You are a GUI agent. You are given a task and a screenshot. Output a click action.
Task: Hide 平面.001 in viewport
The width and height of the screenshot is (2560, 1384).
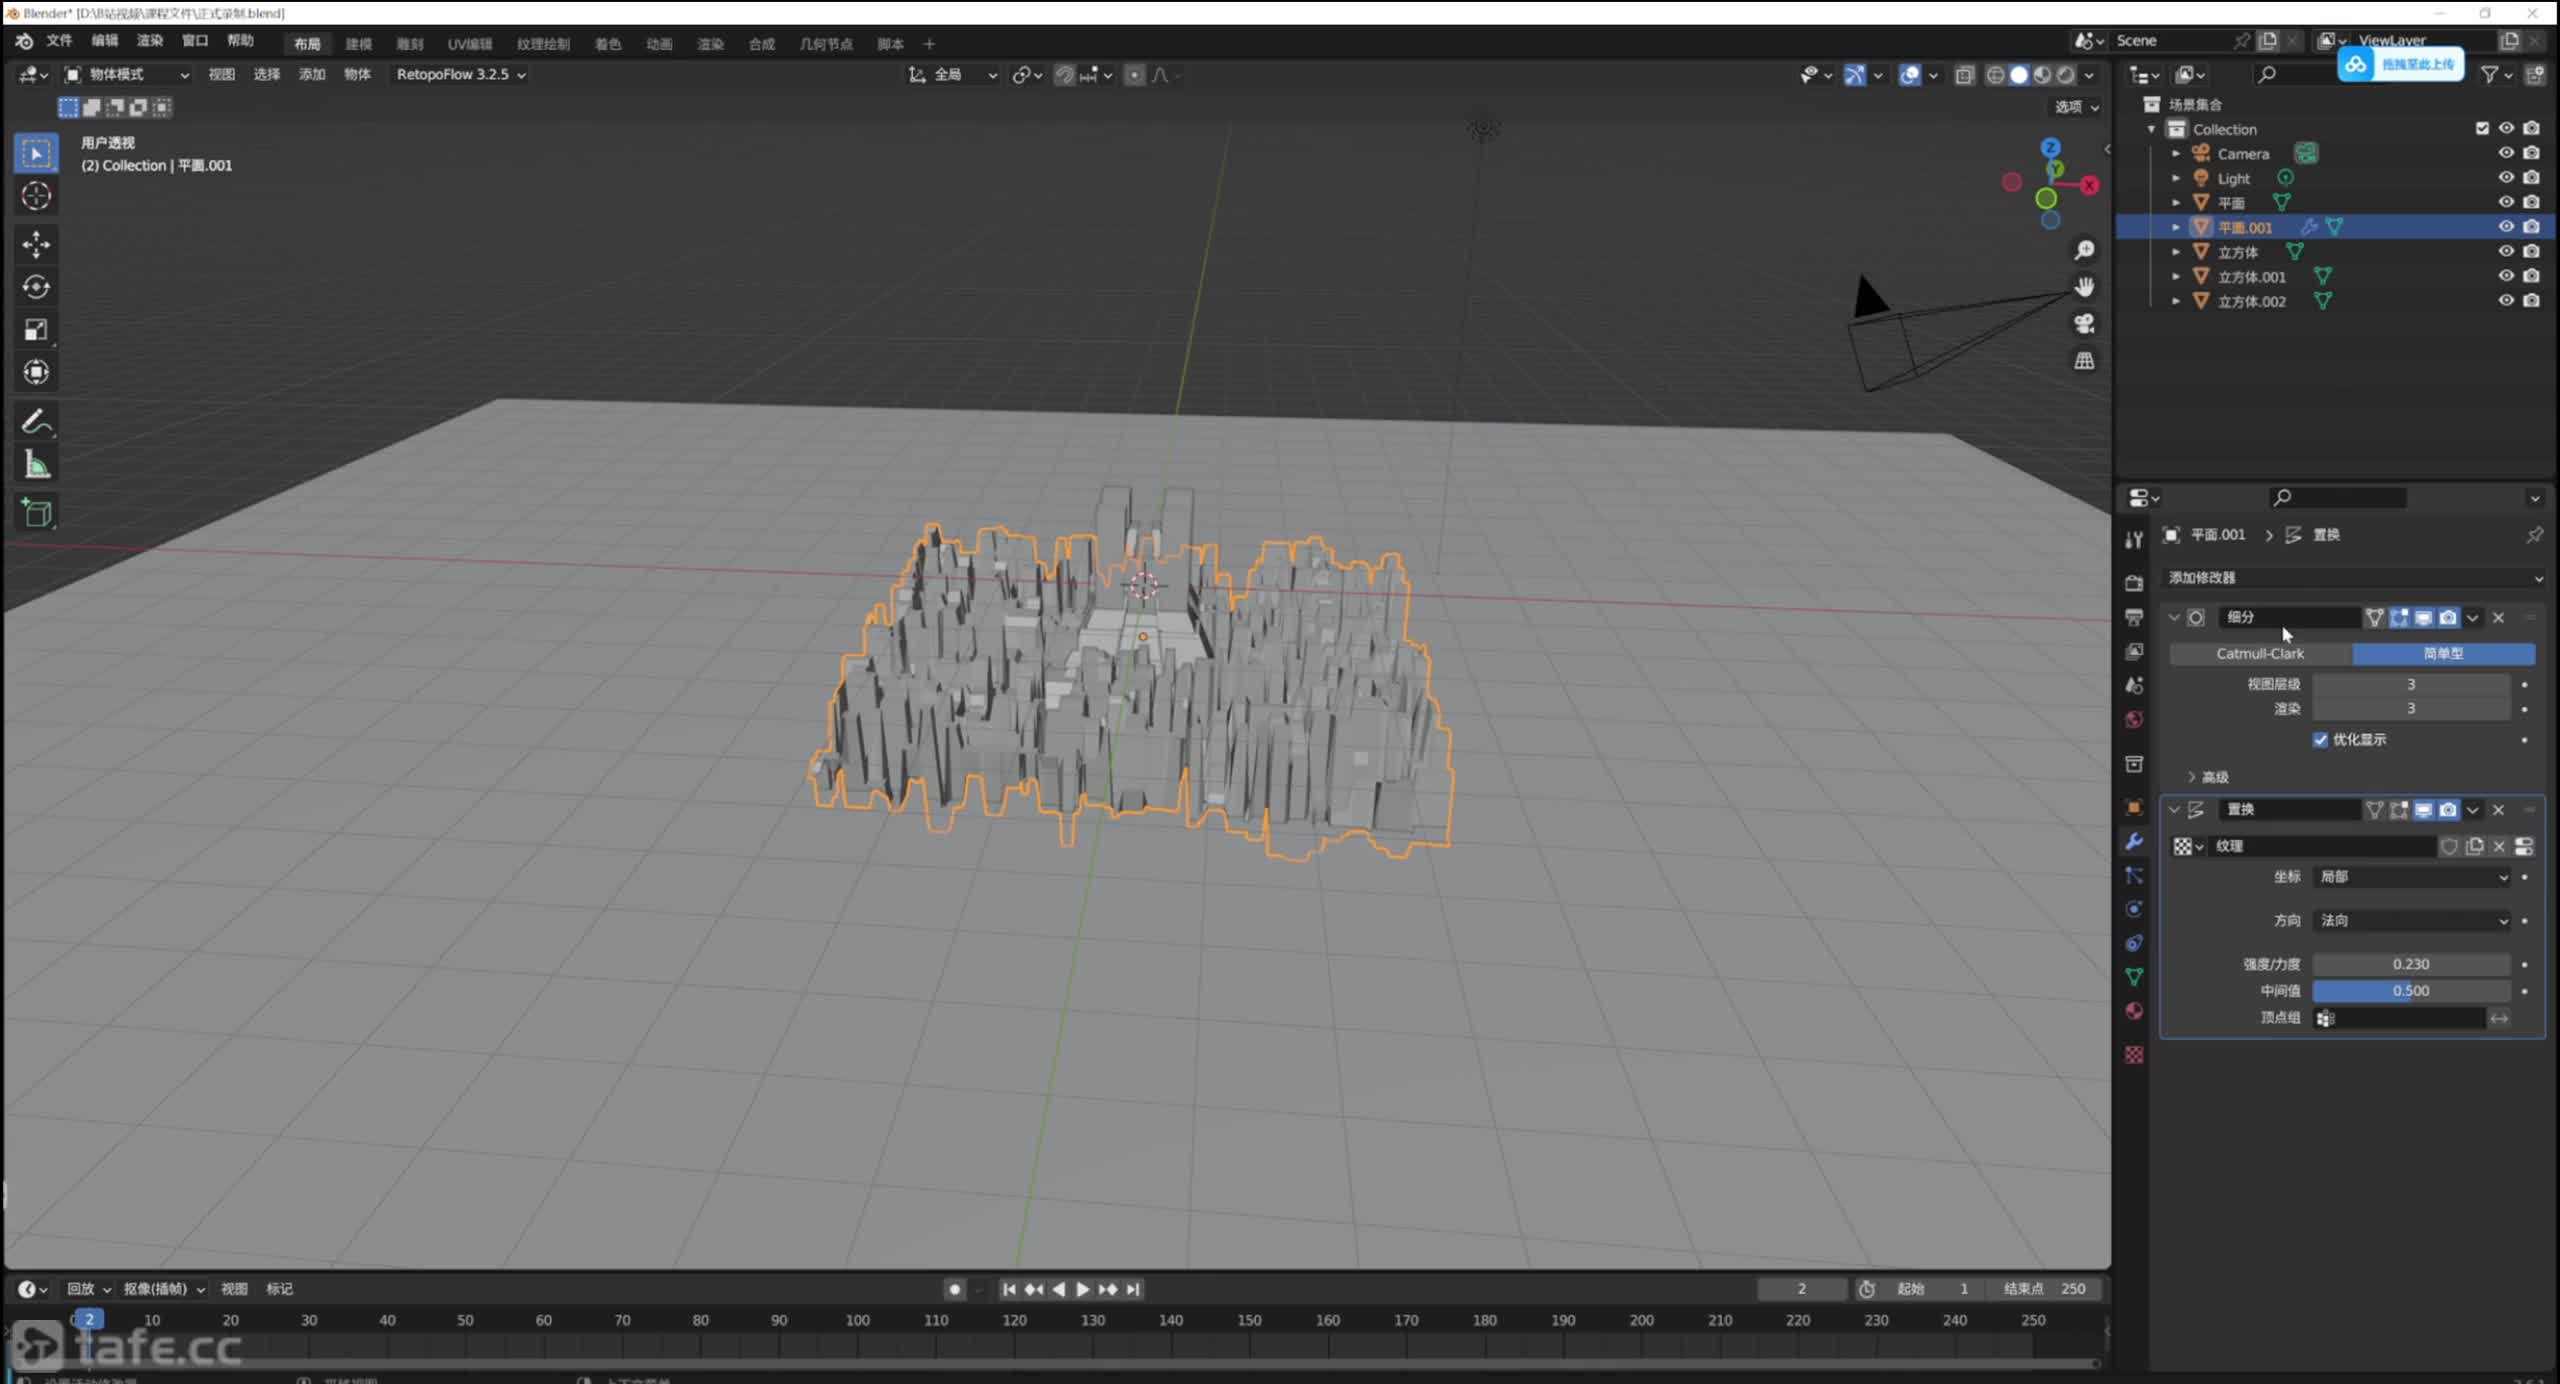pyautogui.click(x=2506, y=227)
